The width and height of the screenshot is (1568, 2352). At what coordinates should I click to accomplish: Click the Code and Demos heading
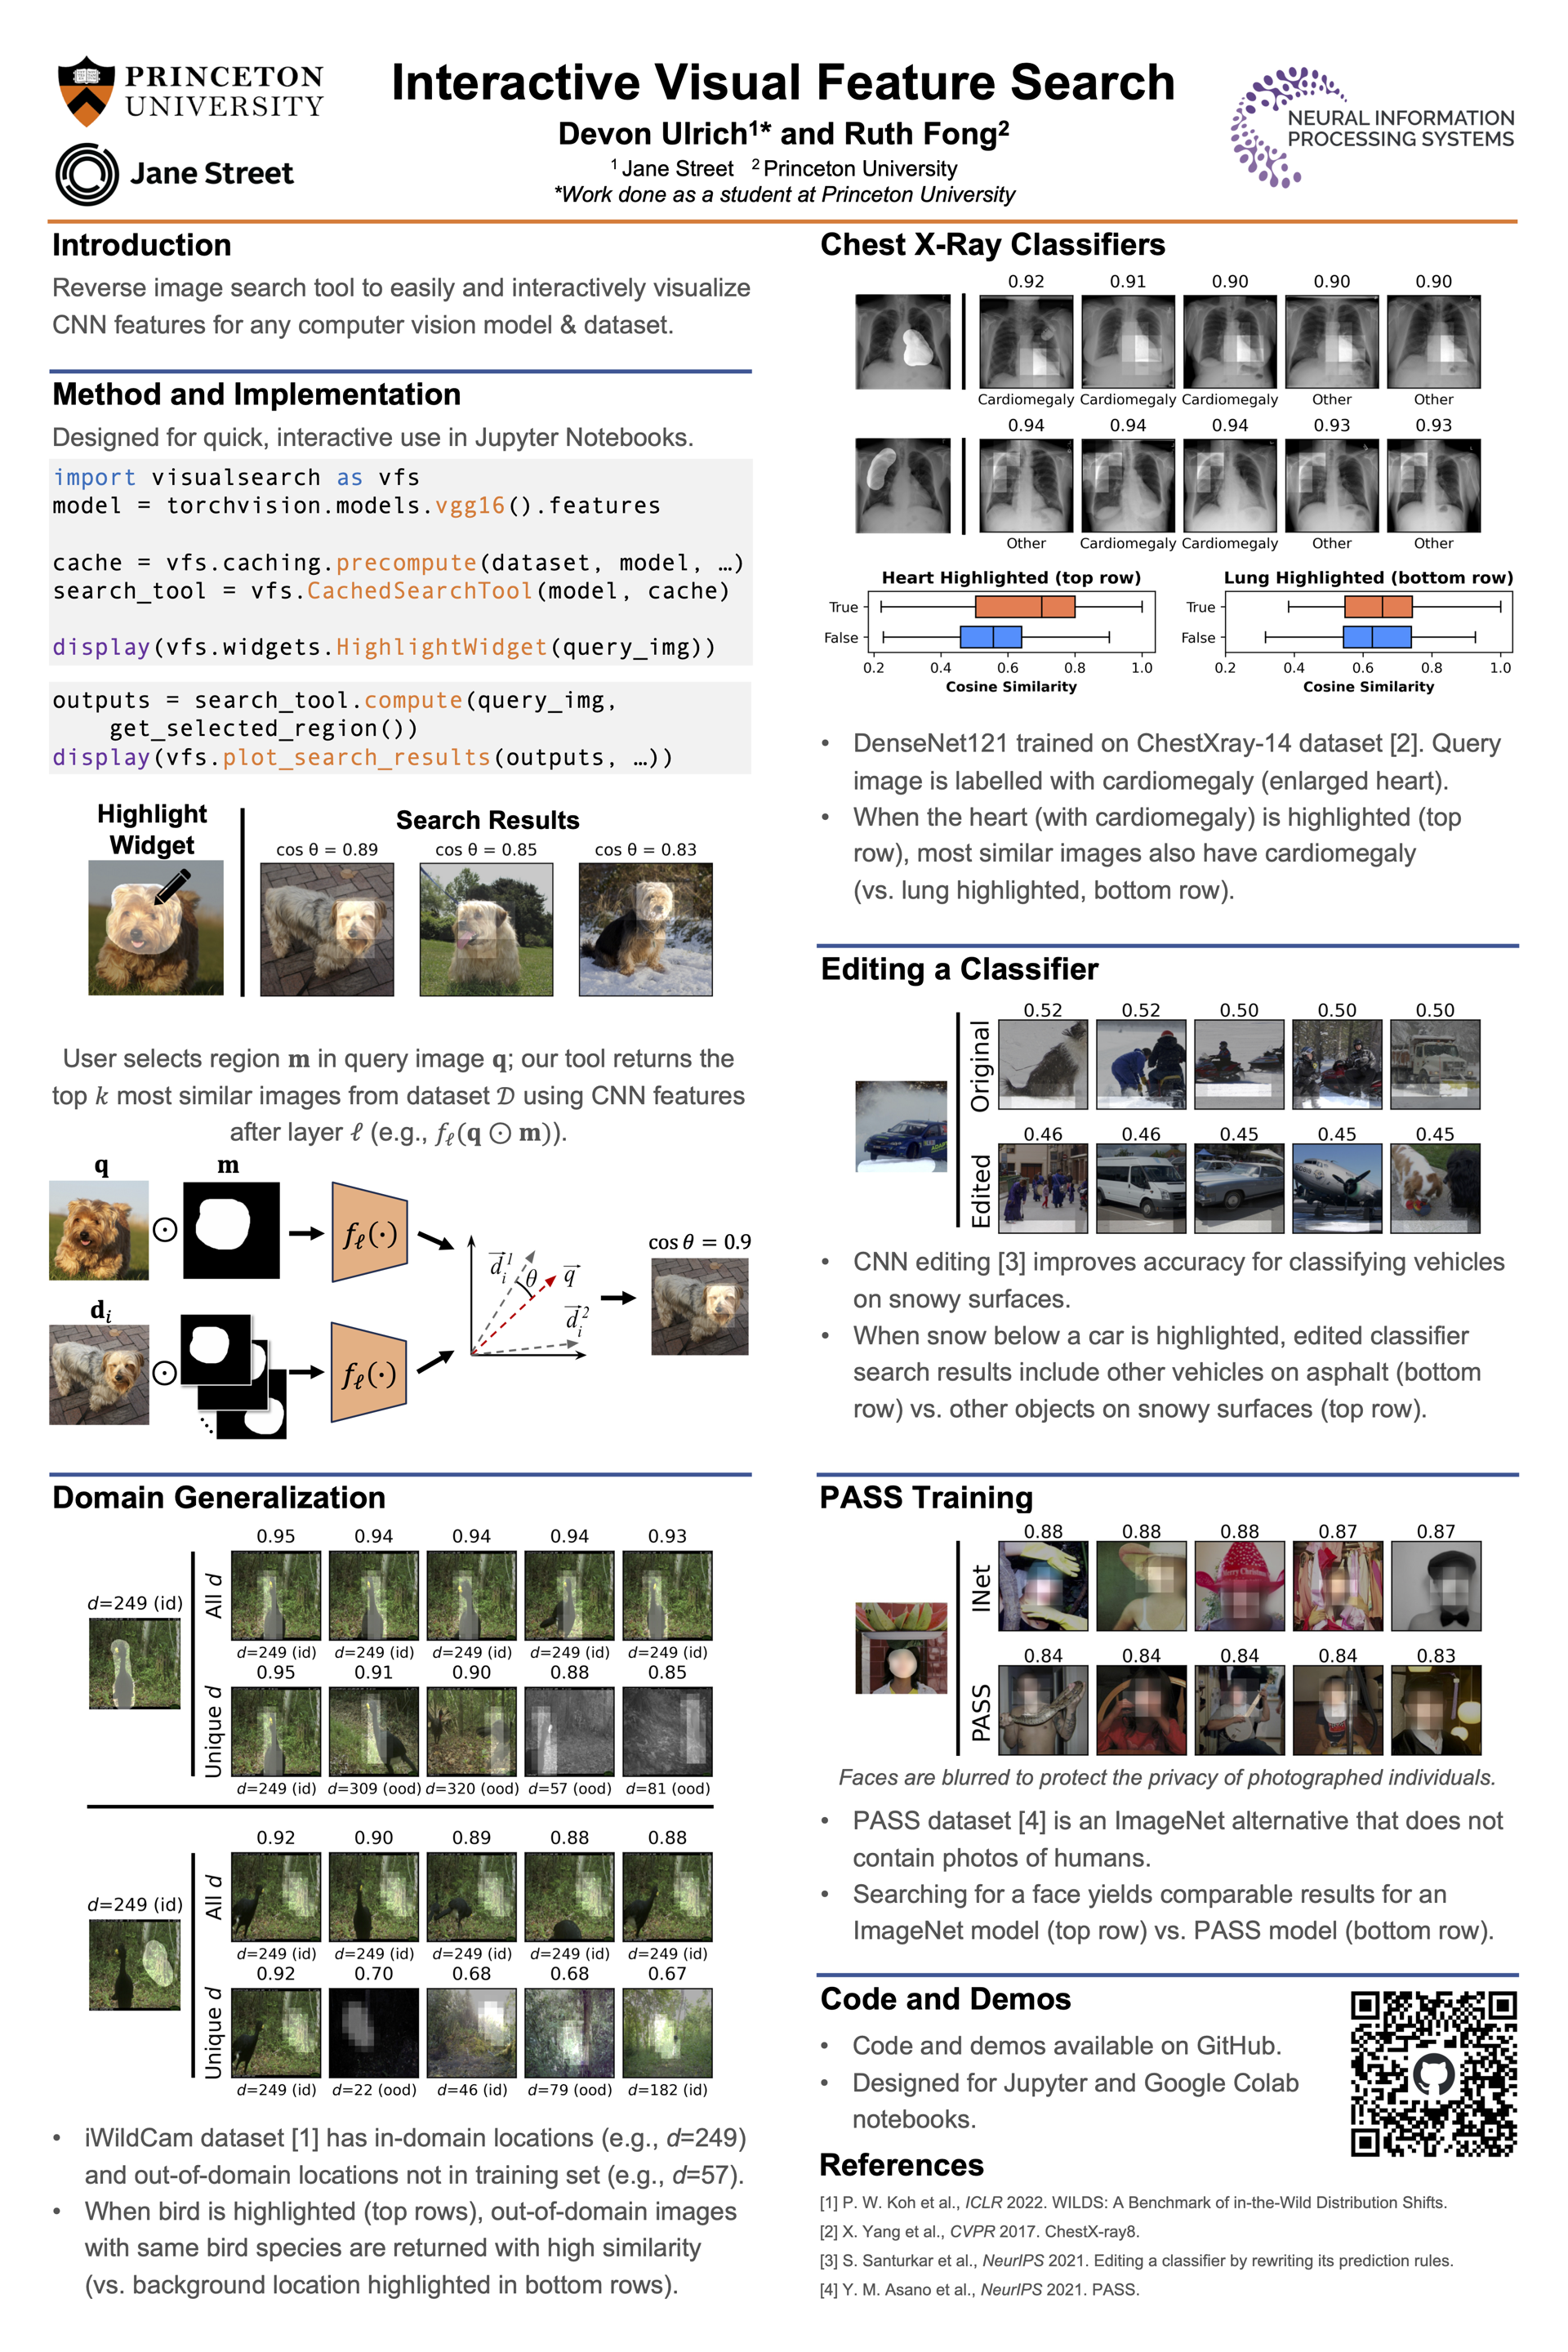[x=945, y=1998]
